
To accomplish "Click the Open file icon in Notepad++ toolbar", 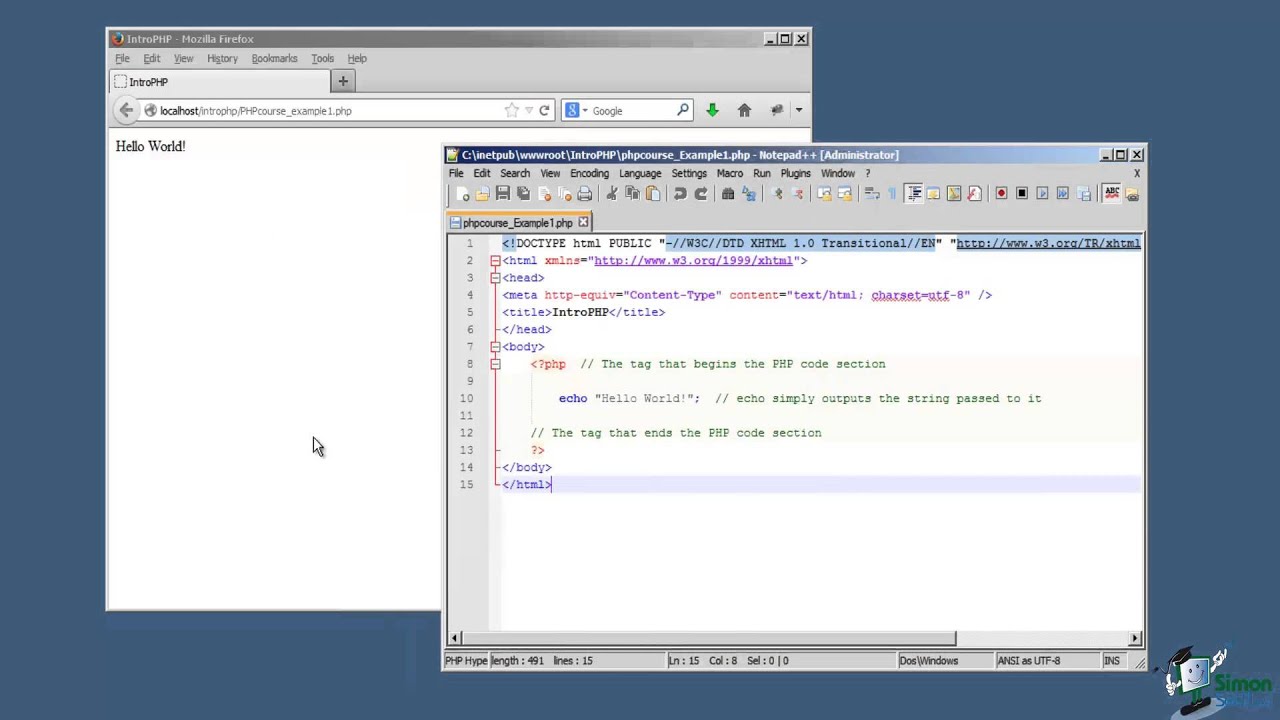I will click(482, 193).
